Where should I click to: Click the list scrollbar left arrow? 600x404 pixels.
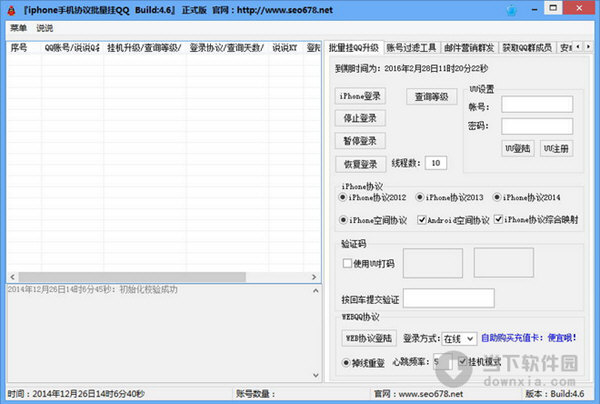coord(13,277)
